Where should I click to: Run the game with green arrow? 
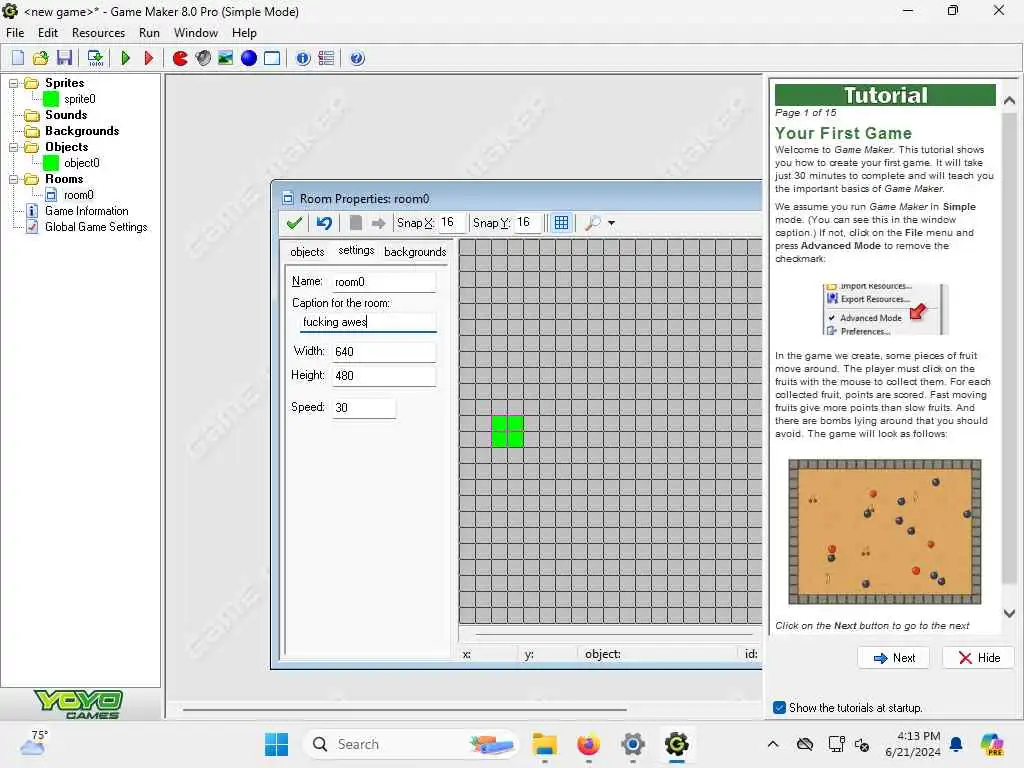coord(125,58)
